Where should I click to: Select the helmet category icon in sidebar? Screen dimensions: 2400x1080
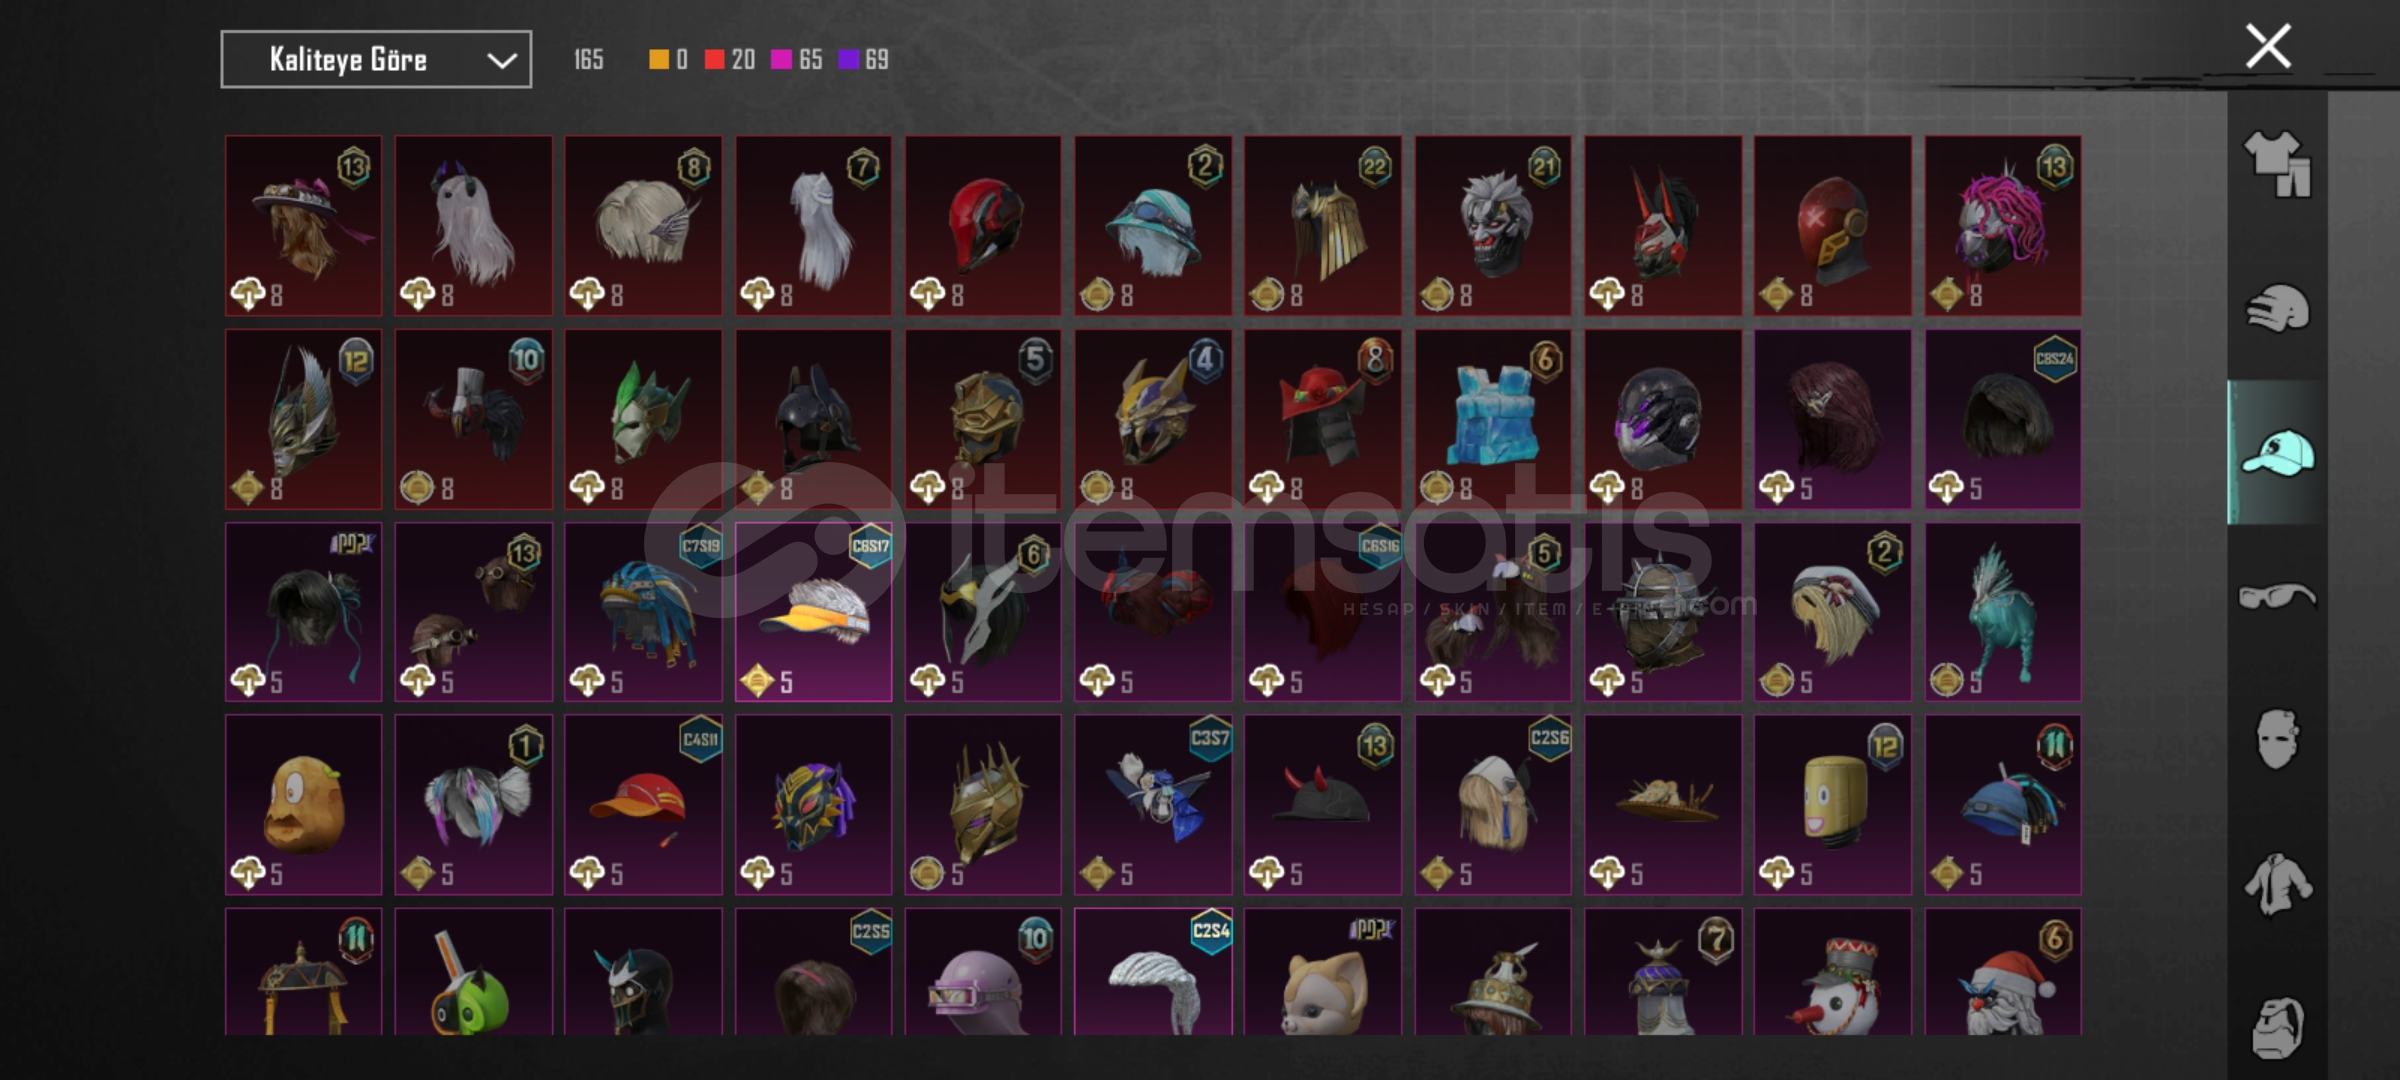tap(2277, 308)
